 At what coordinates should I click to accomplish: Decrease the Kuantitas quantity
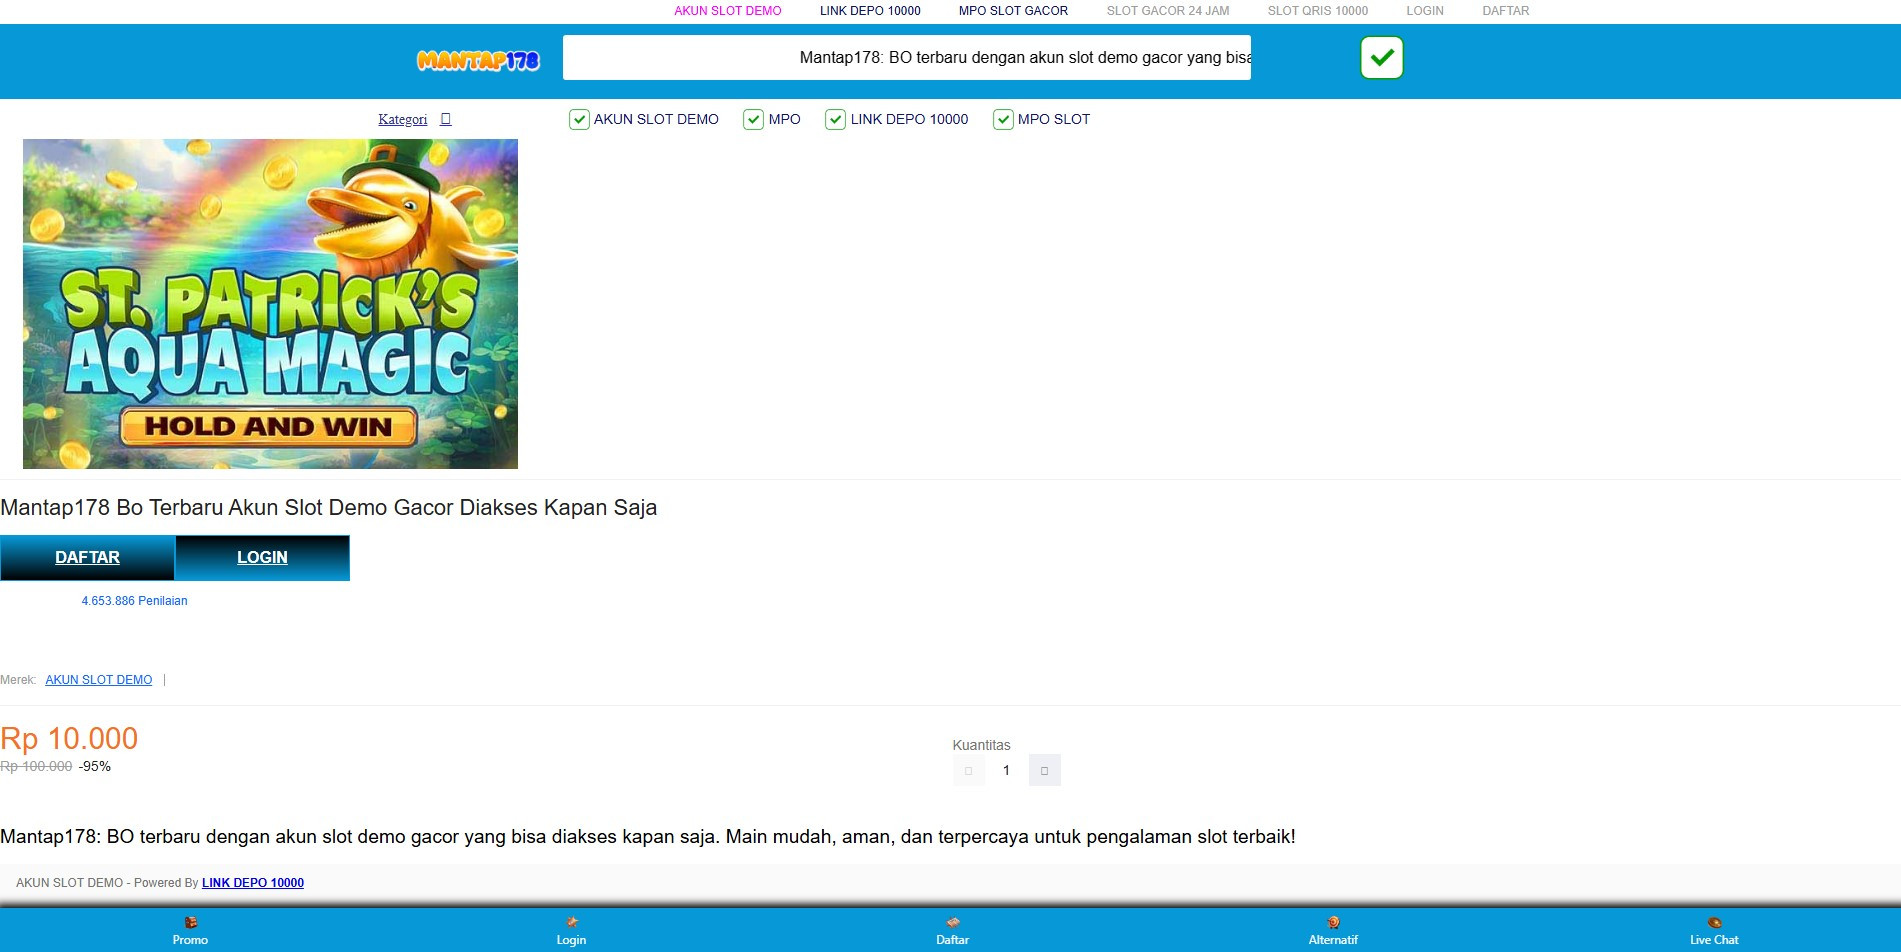point(968,770)
